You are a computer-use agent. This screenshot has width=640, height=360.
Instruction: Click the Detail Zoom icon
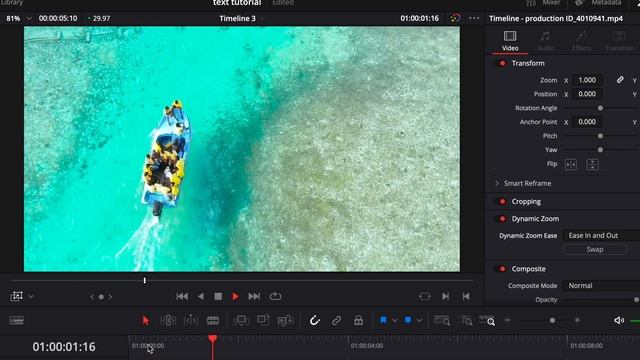click(x=467, y=320)
